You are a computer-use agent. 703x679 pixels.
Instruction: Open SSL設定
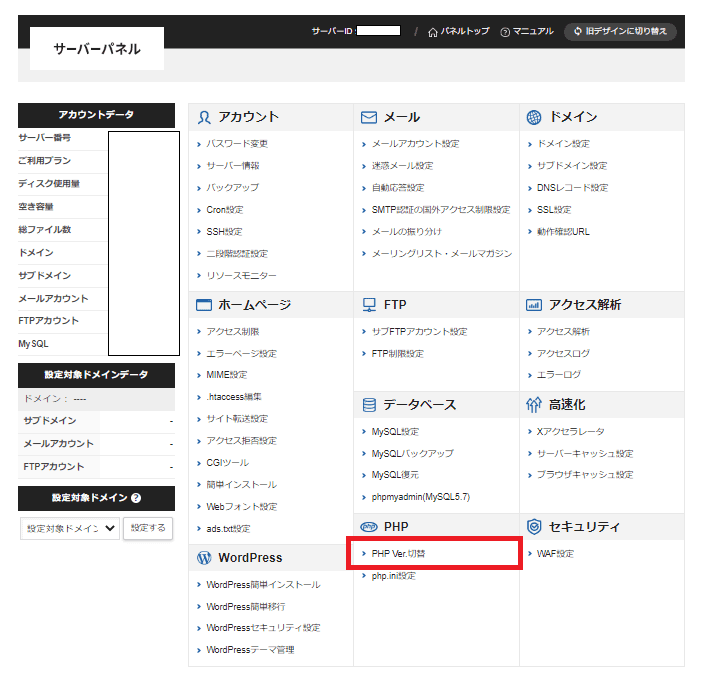pyautogui.click(x=554, y=210)
